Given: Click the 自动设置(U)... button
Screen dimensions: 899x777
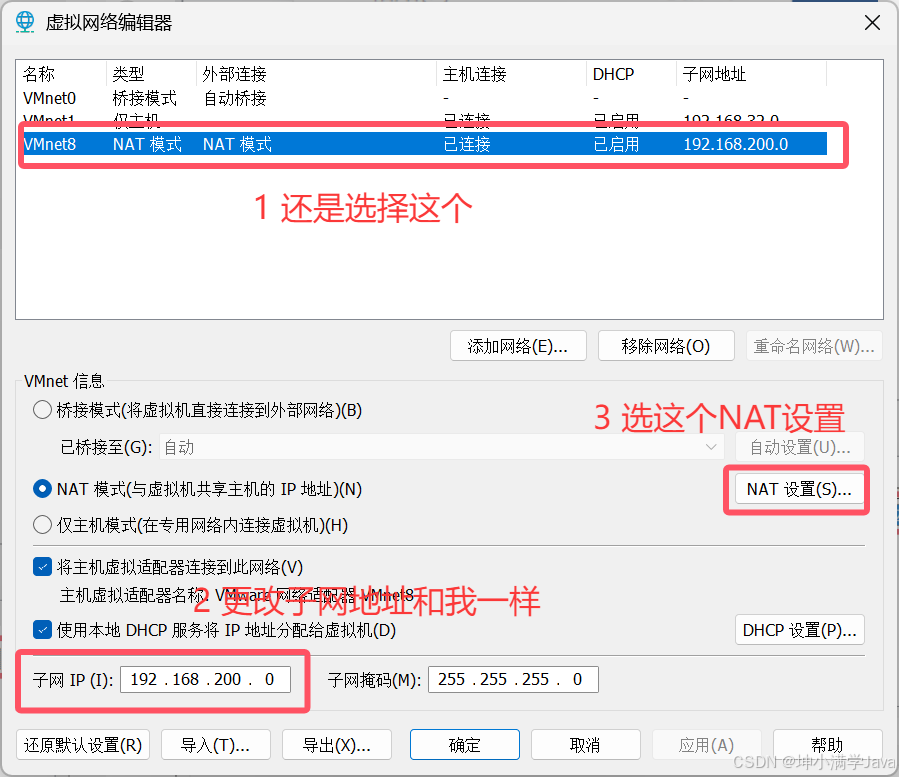Looking at the screenshot, I should (800, 447).
